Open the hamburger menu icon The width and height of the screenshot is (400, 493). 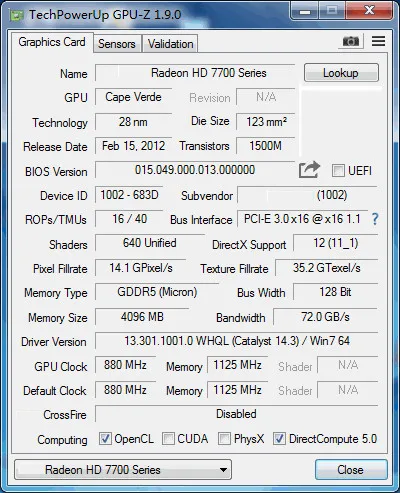coord(378,41)
